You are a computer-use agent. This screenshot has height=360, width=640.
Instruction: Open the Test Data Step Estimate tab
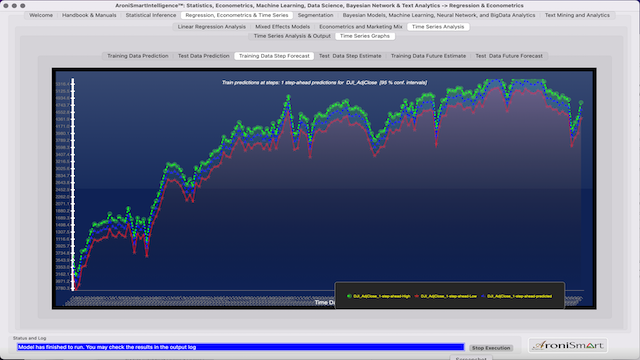pos(350,56)
